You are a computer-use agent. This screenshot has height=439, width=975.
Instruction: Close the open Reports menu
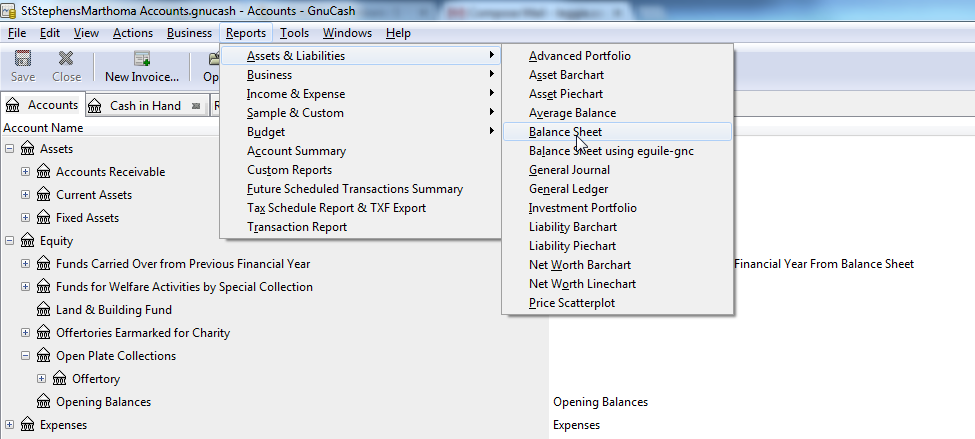click(246, 33)
